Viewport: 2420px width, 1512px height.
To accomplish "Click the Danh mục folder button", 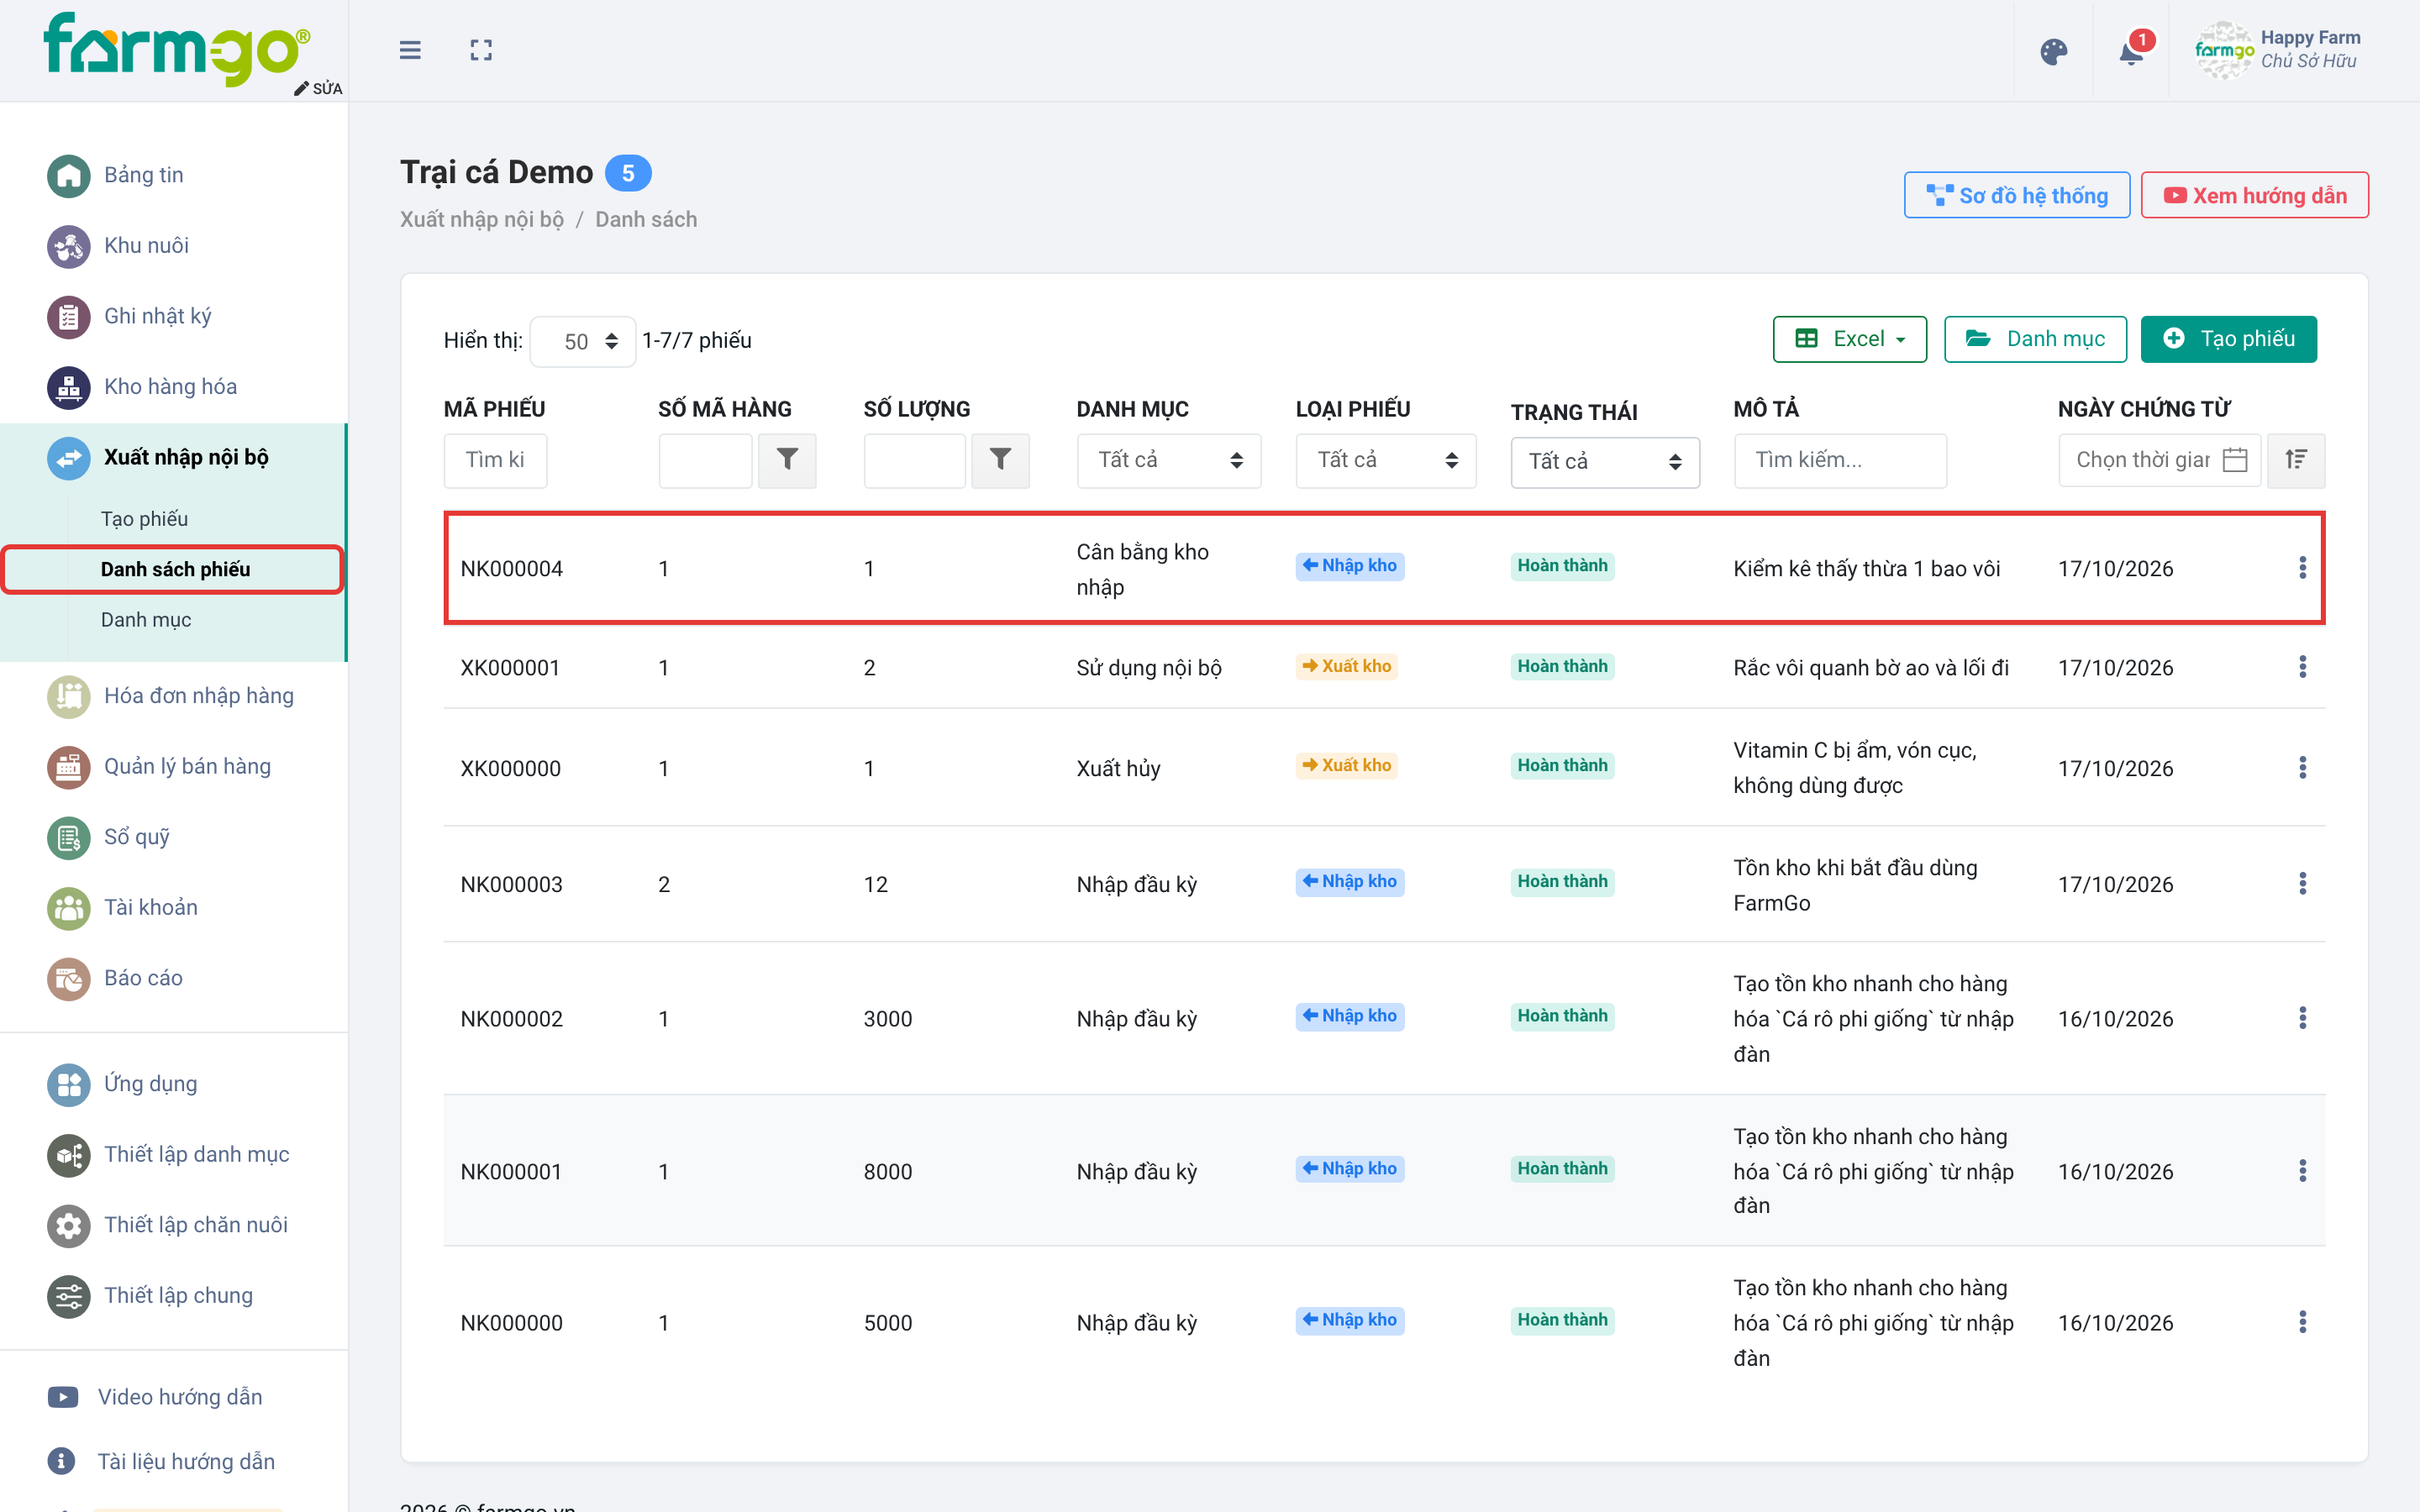I will [x=2035, y=339].
